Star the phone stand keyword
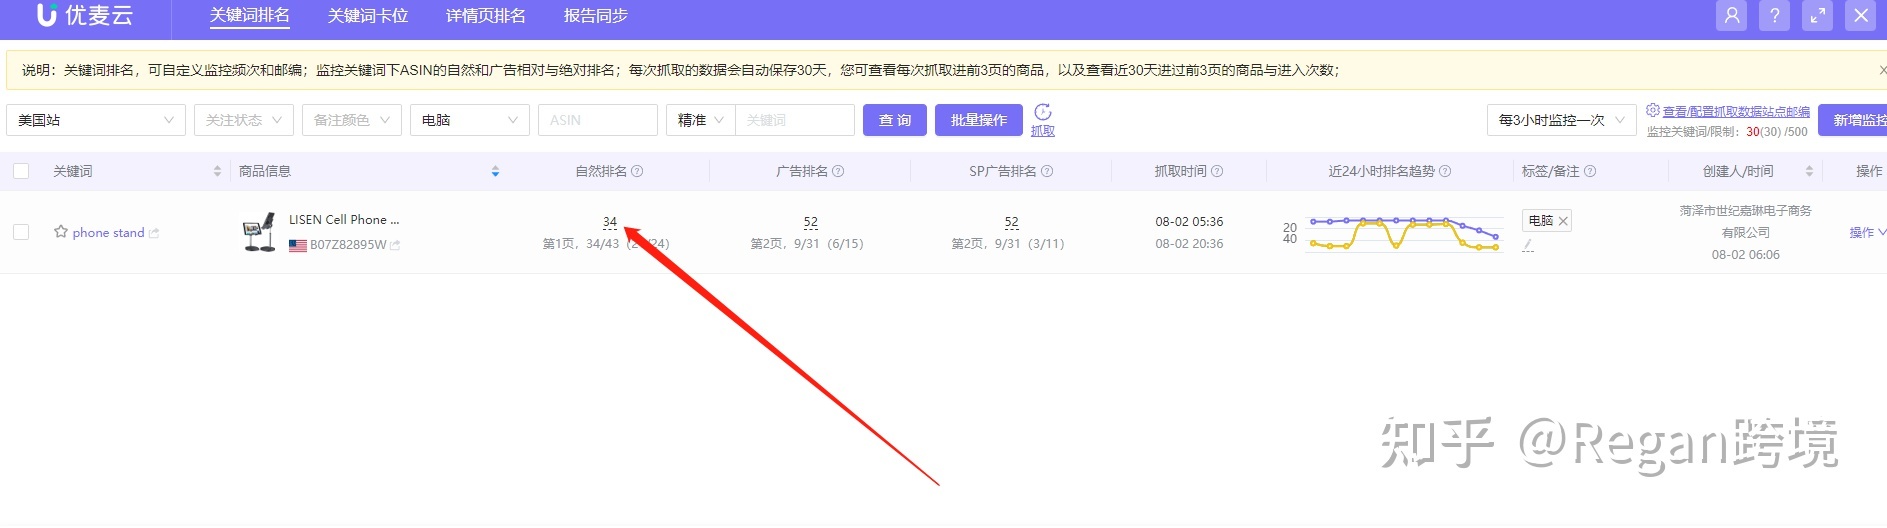Image resolution: width=1887 pixels, height=528 pixels. point(61,232)
